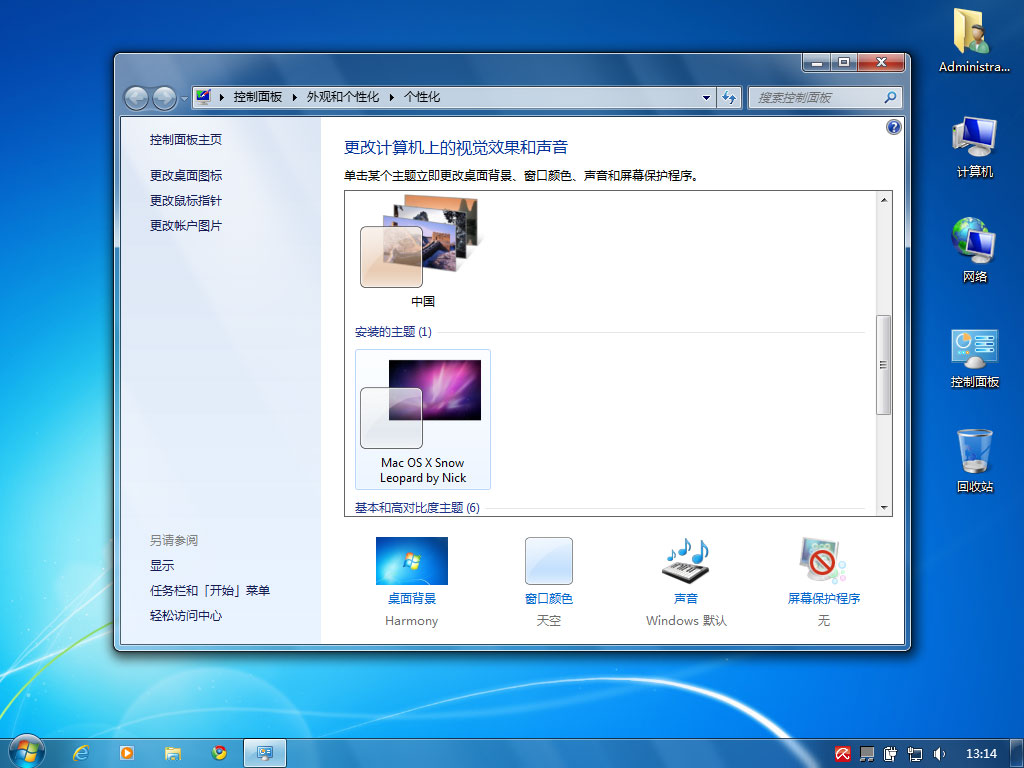This screenshot has height=768, width=1024.
Task: Expand arrow after 控制面板 breadcrumb
Action: 295,97
